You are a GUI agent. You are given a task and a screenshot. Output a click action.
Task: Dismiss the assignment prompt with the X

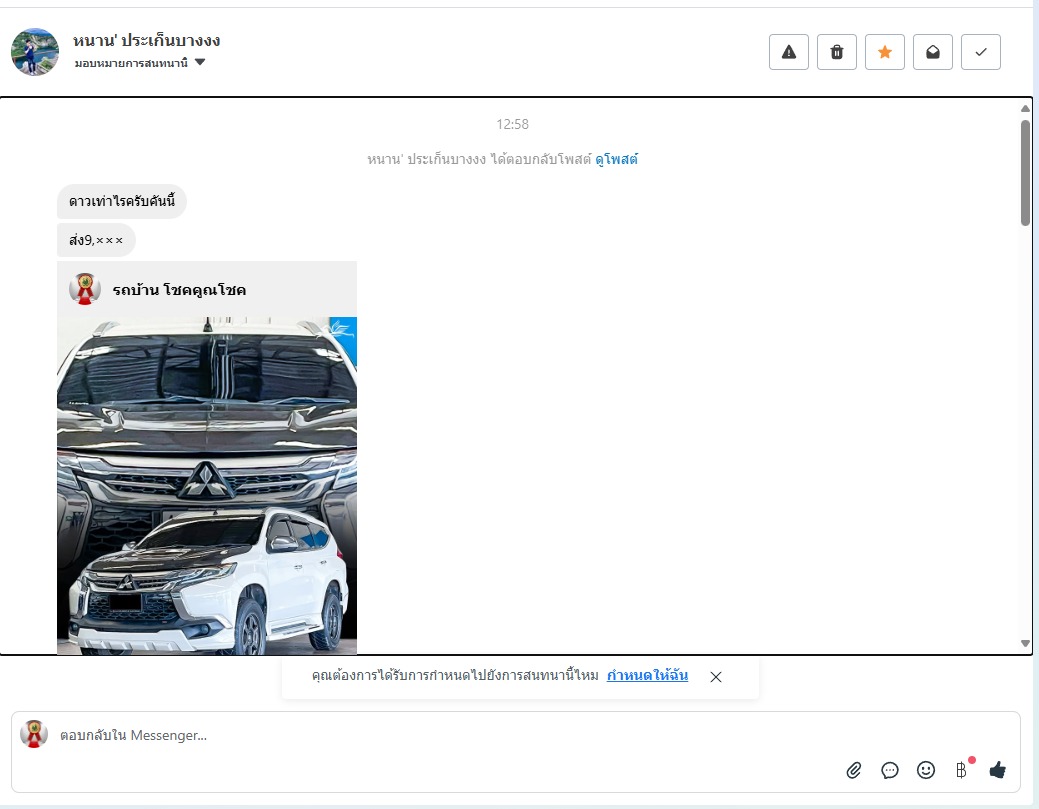(x=716, y=676)
